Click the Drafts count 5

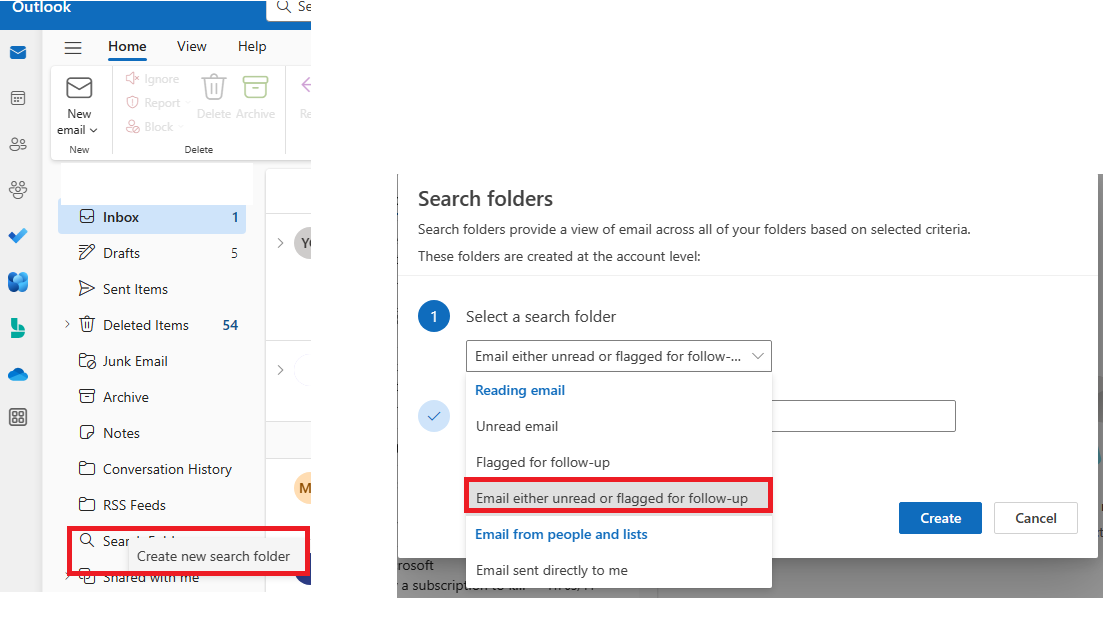[x=234, y=253]
